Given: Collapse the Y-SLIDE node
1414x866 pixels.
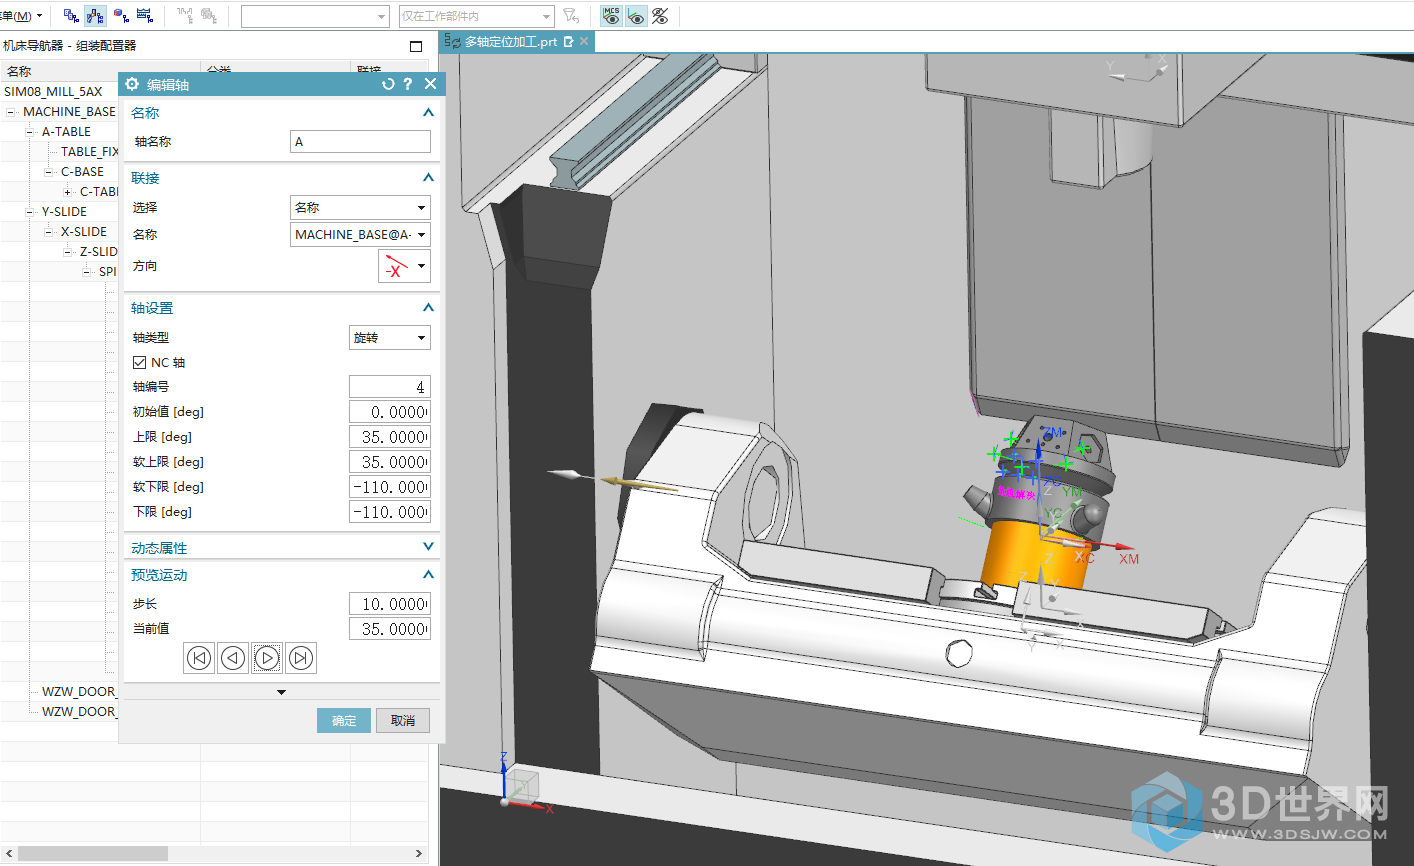Looking at the screenshot, I should (x=30, y=212).
